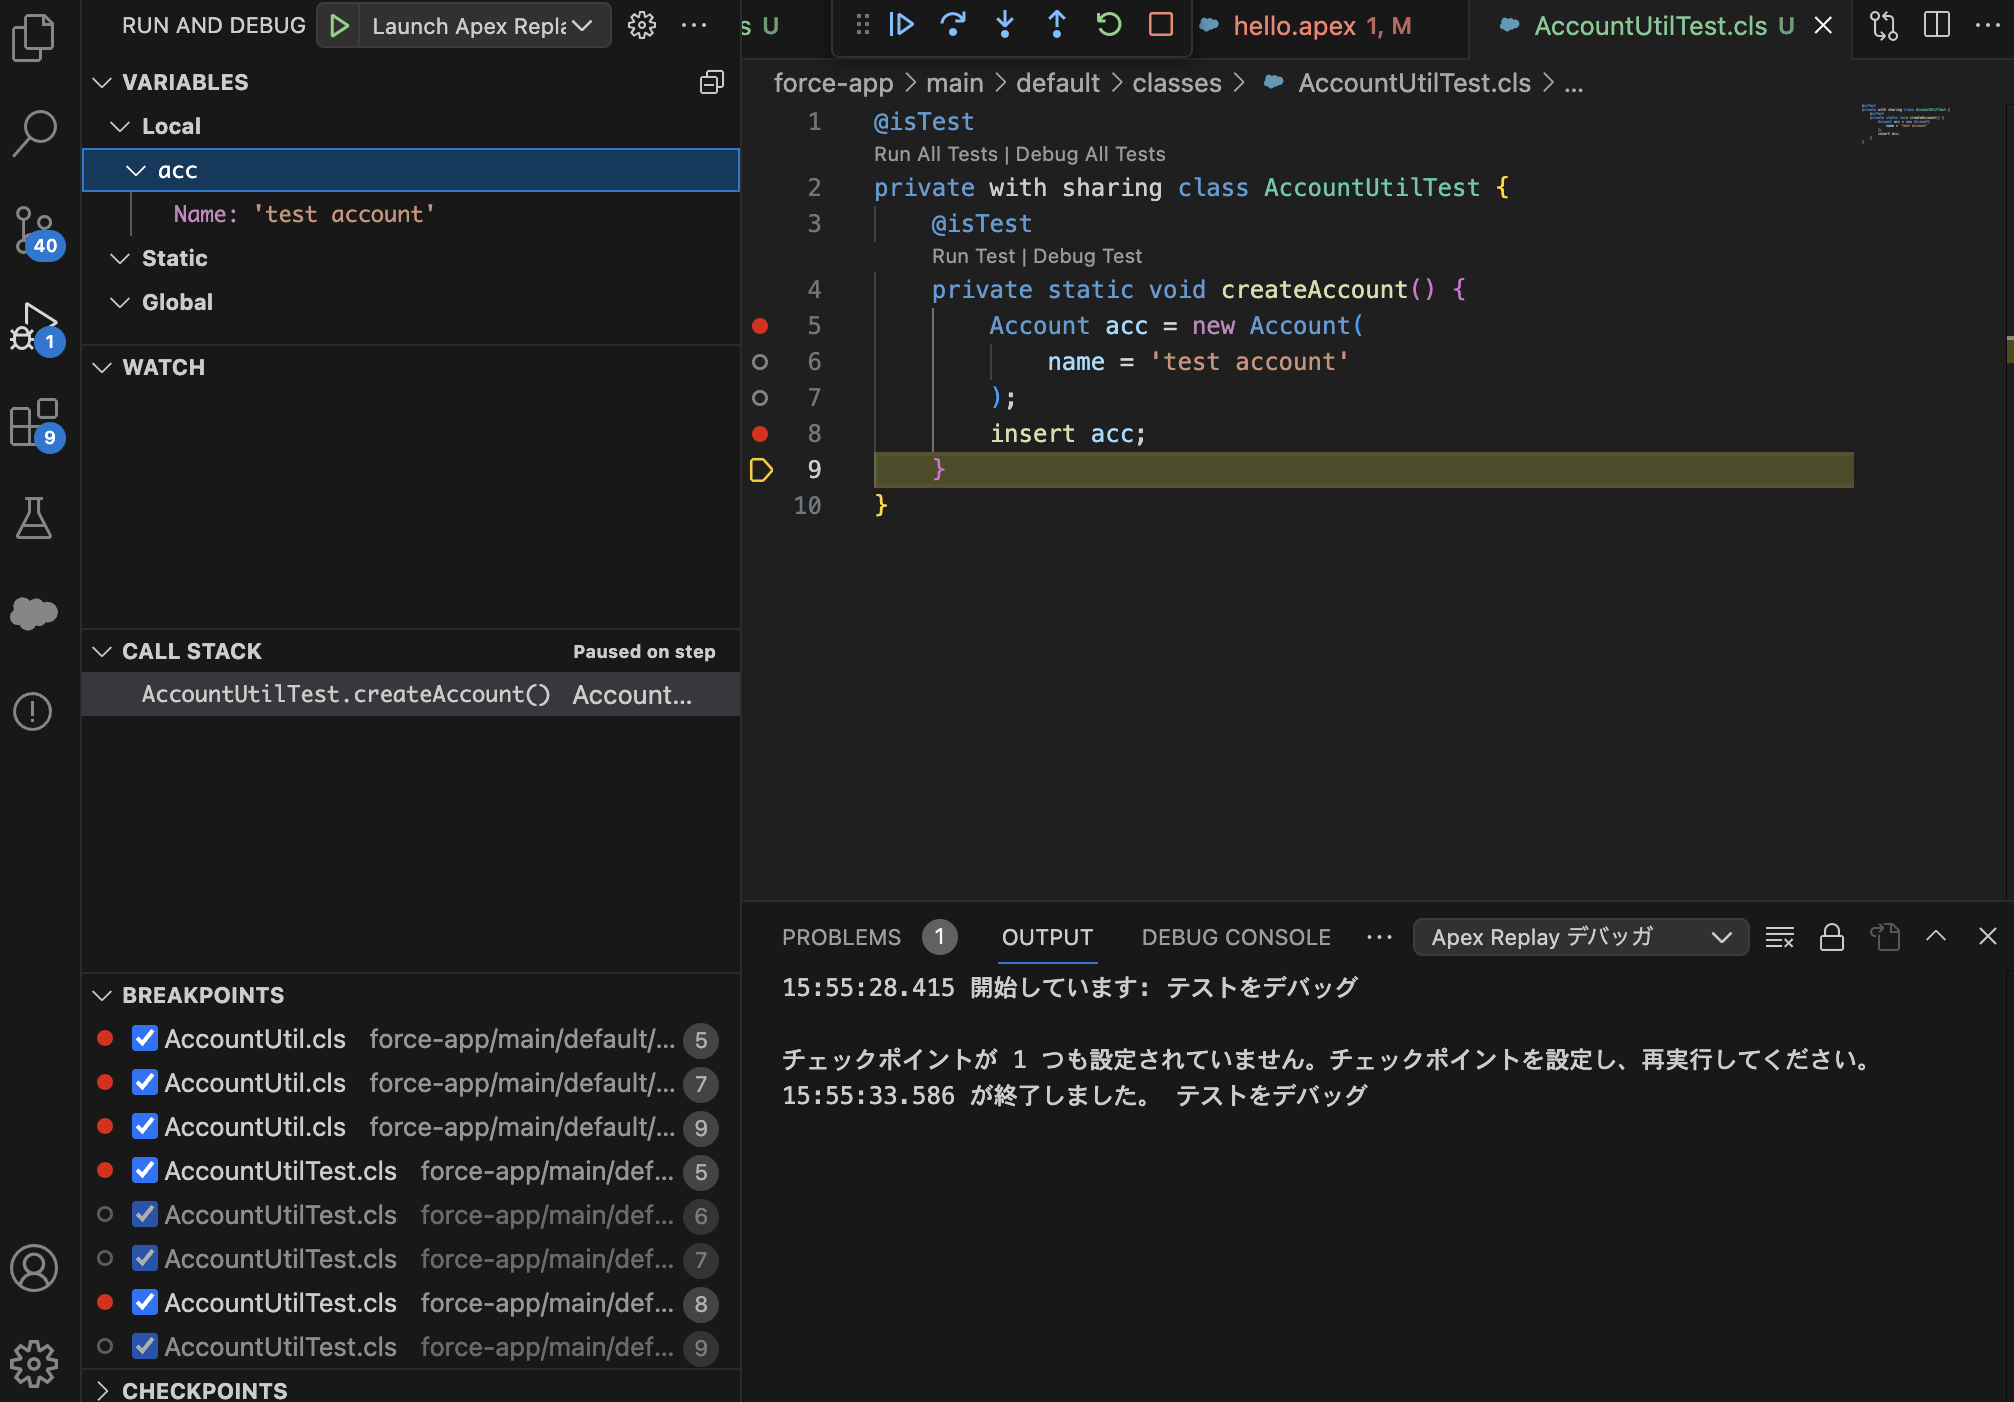Stop the debug session

pyautogui.click(x=1160, y=25)
